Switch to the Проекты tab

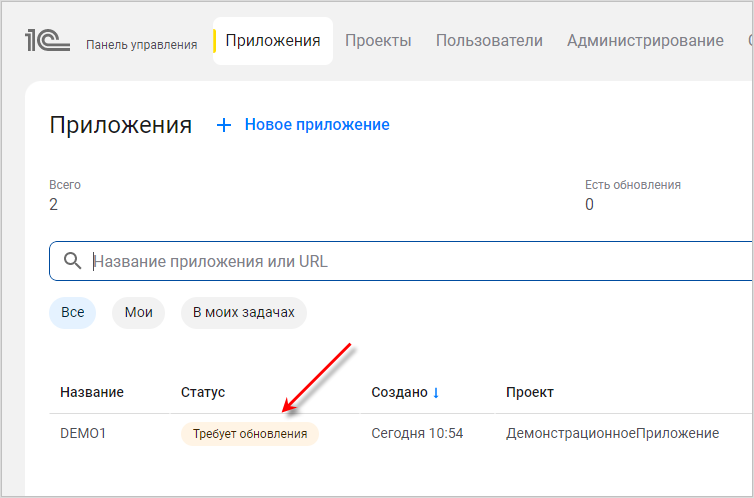[378, 41]
